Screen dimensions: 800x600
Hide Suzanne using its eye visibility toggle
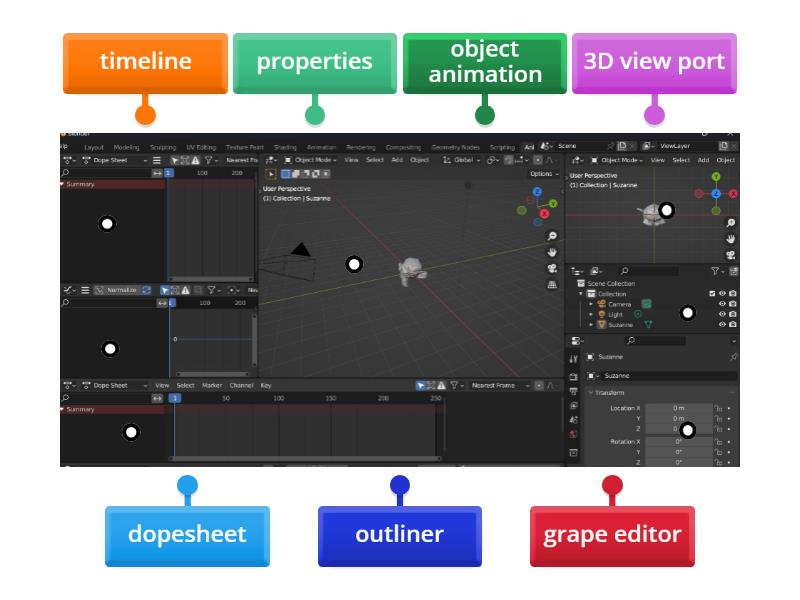pyautogui.click(x=720, y=324)
